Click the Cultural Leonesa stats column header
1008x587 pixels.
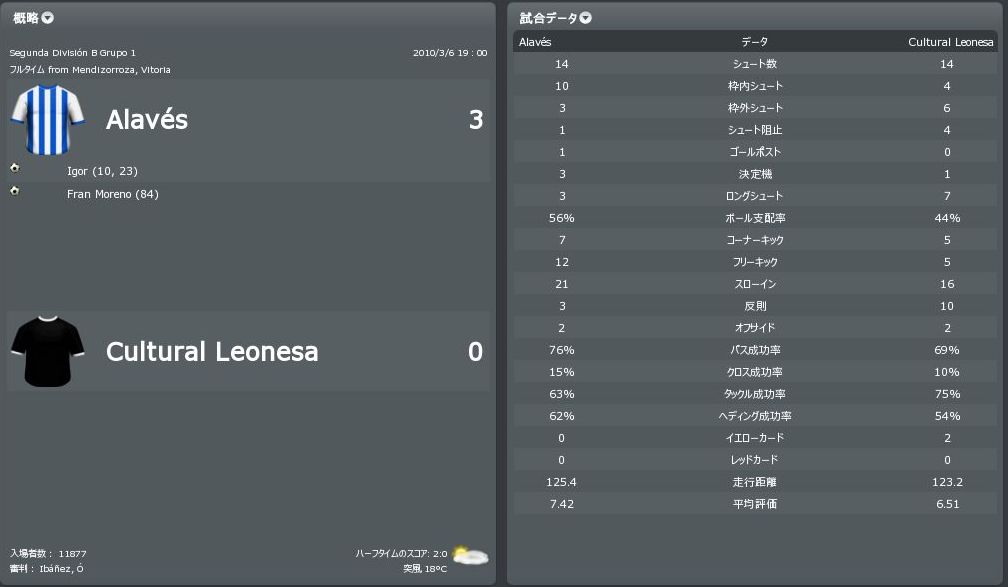[950, 42]
